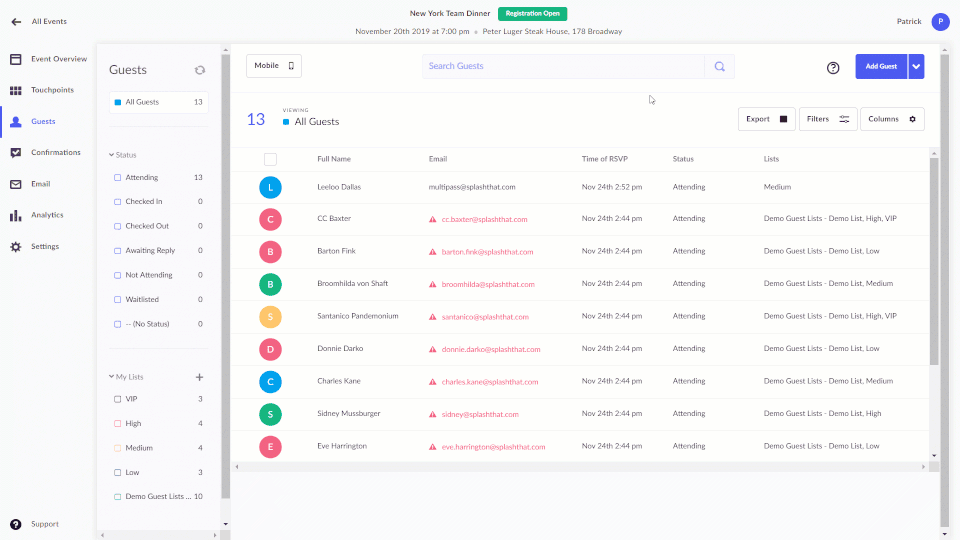Check the VIP list checkbox

coord(118,399)
